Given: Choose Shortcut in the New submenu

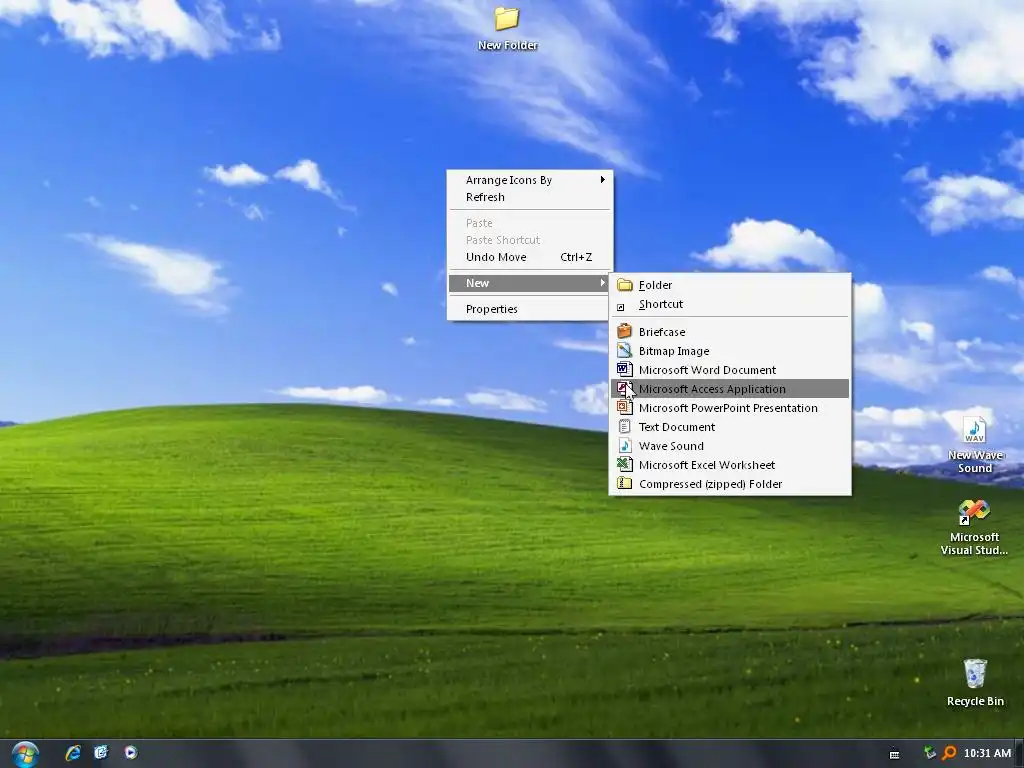Looking at the screenshot, I should [x=730, y=304].
